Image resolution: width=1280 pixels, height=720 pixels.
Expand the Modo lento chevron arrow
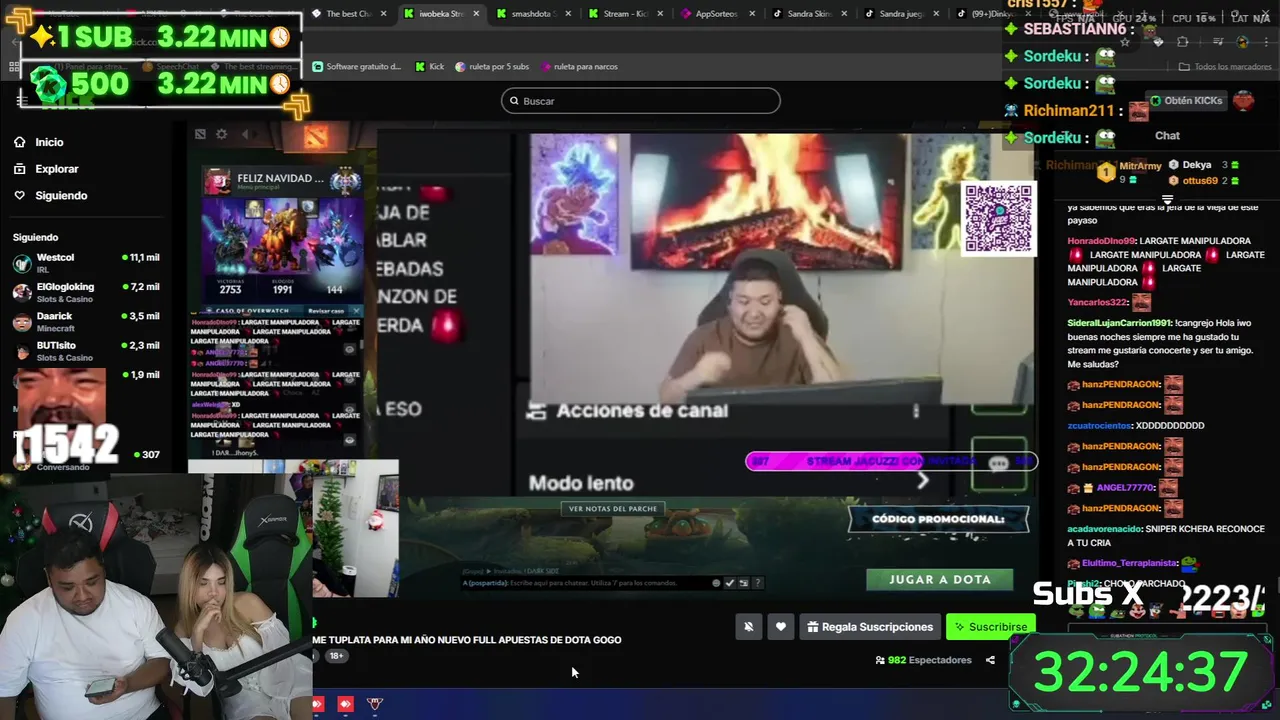tap(922, 481)
